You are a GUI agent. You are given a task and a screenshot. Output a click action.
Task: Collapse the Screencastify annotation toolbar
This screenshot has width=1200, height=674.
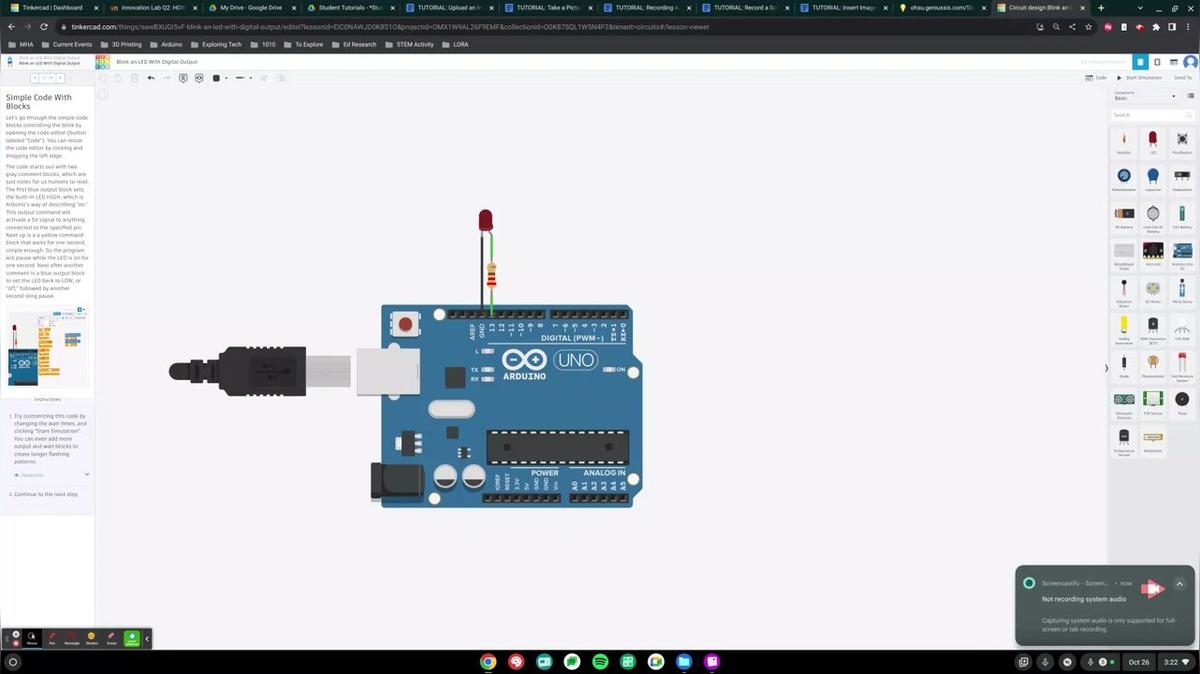coord(147,638)
